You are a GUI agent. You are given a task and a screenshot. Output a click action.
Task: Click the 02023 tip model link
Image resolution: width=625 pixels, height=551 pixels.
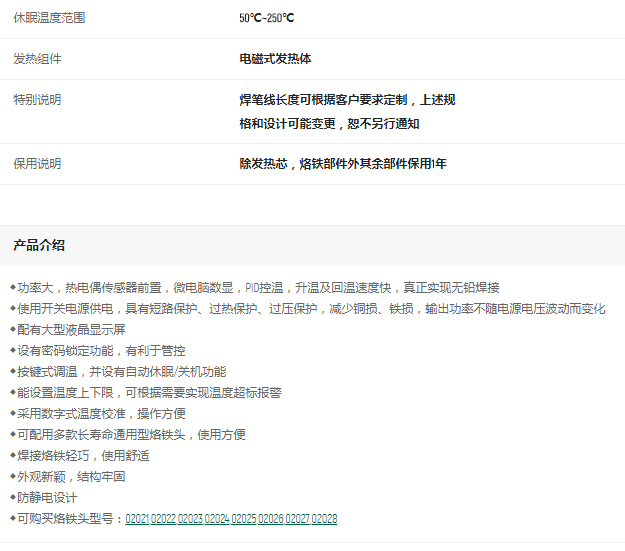(x=190, y=519)
